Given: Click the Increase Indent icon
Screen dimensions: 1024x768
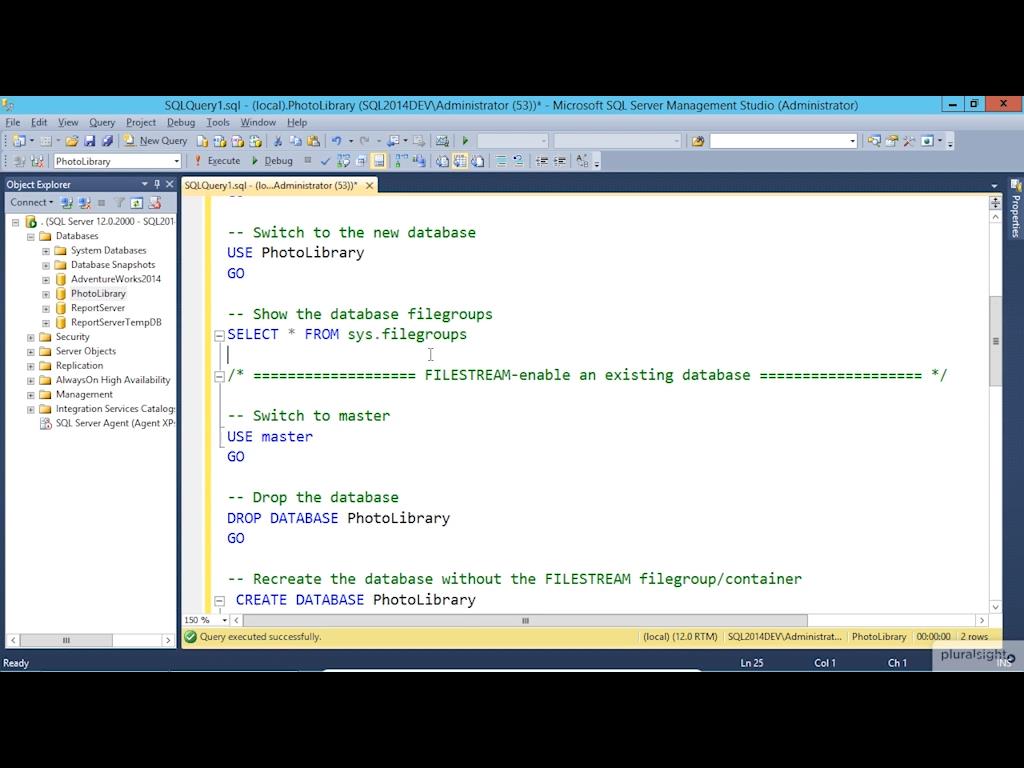Looking at the screenshot, I should tap(560, 161).
